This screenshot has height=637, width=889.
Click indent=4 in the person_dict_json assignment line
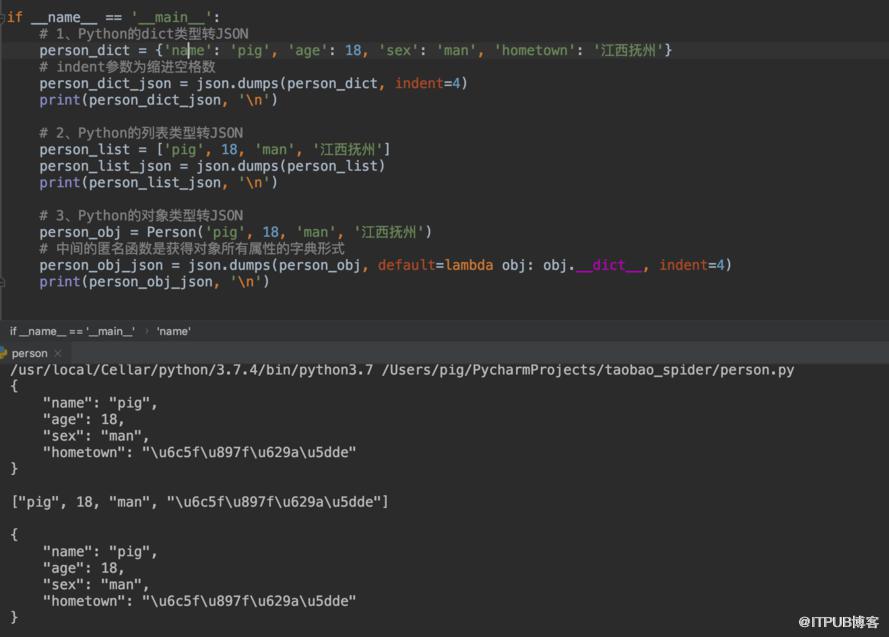[427, 83]
